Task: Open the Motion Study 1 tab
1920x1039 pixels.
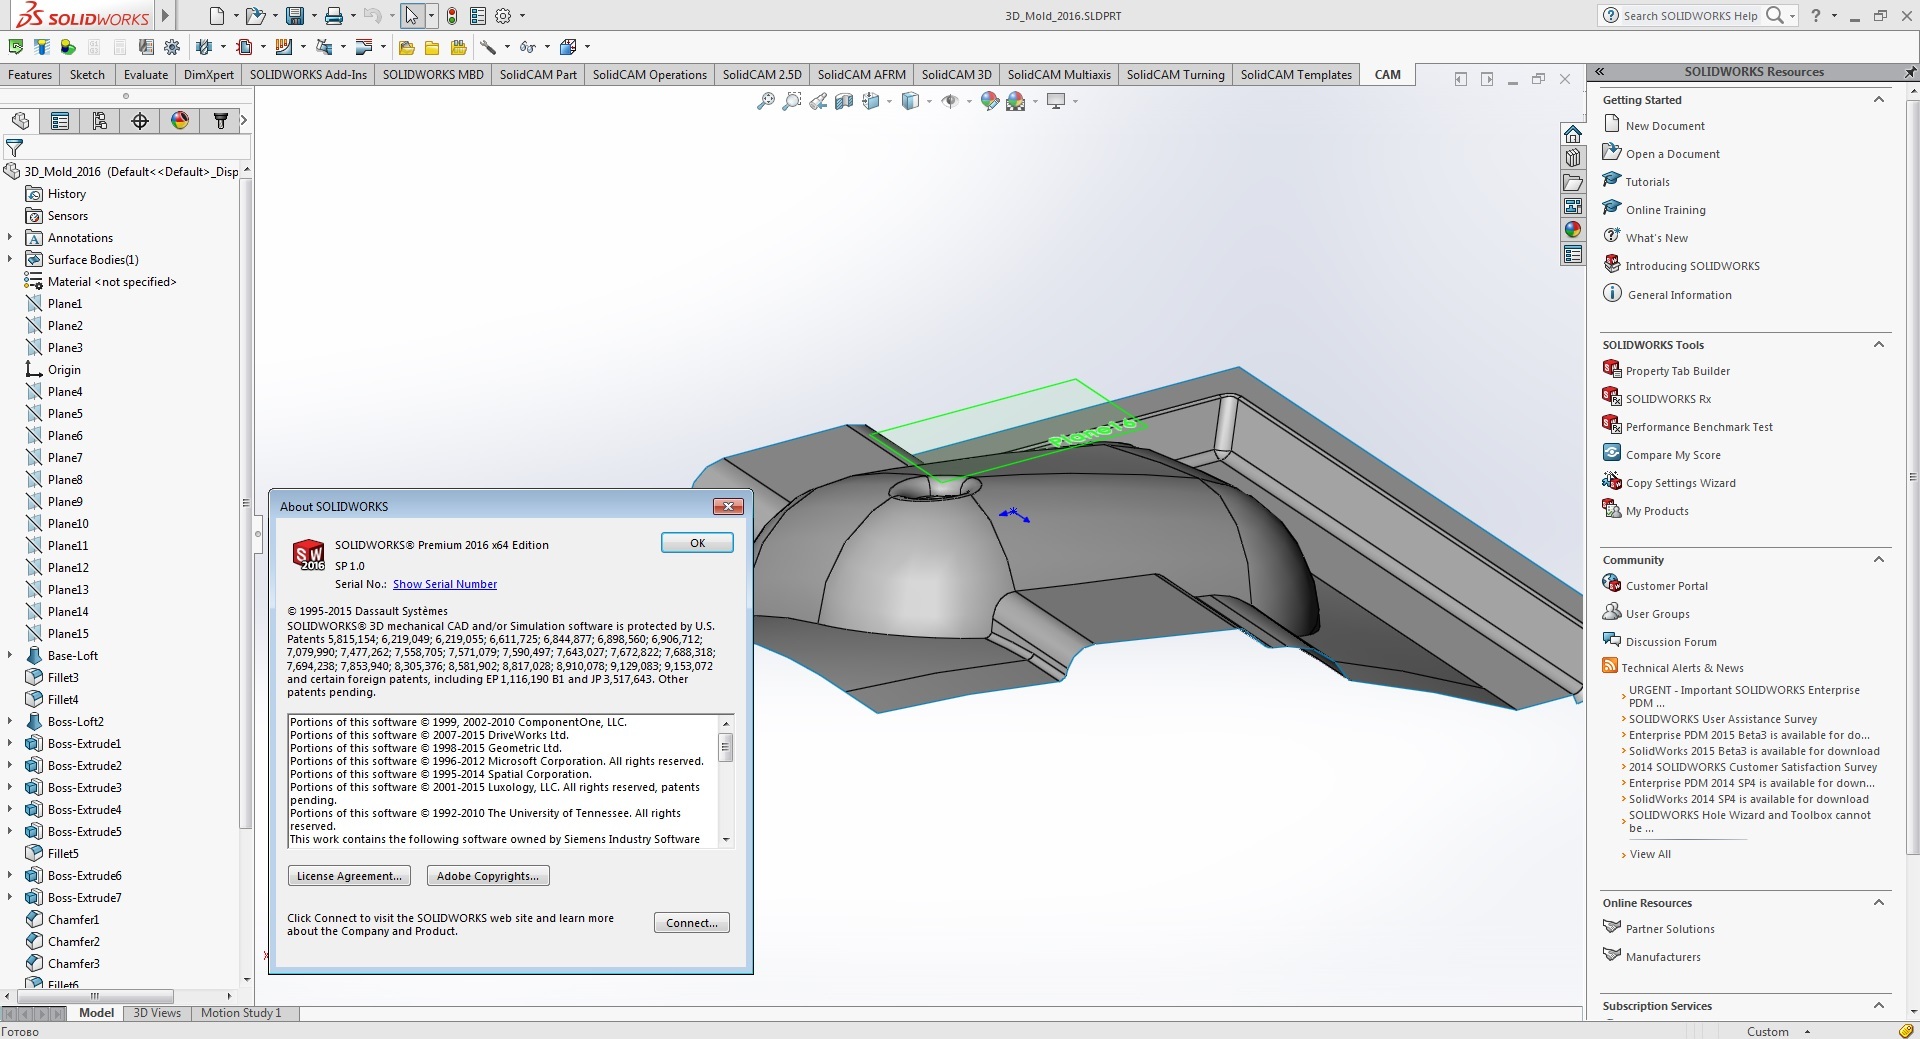Action: 241,1013
